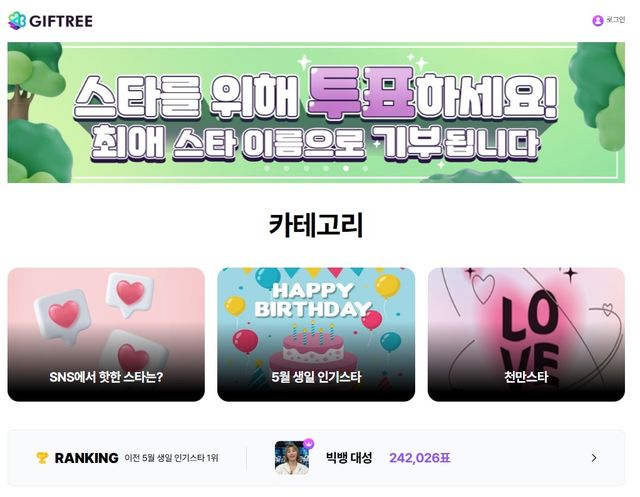Click the purple user profile icon
This screenshot has height=497, width=640.
[598, 20]
